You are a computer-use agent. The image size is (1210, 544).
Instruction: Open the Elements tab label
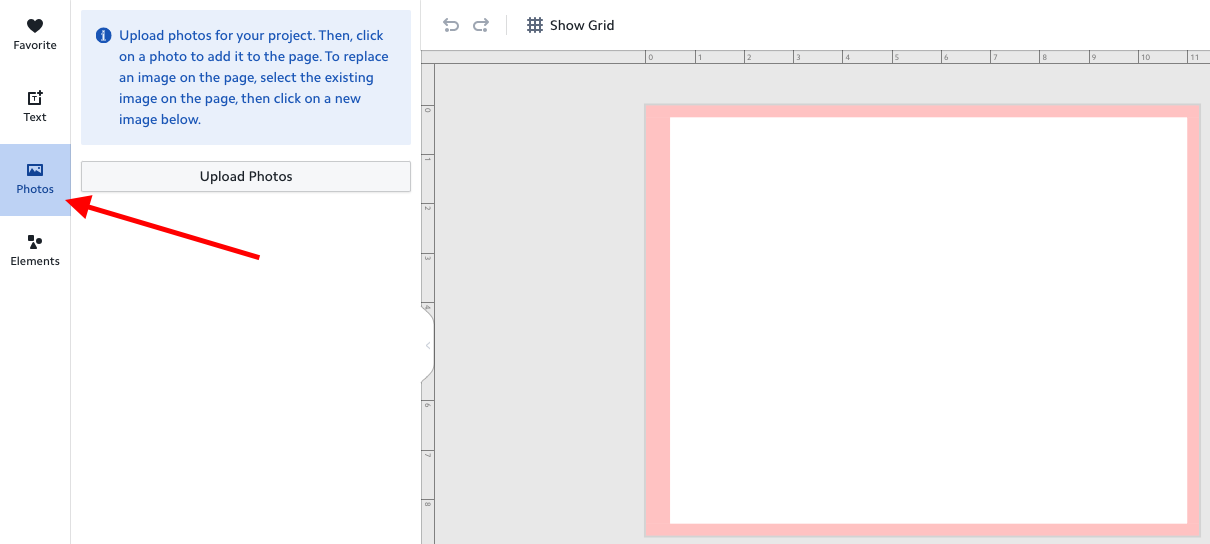click(x=35, y=261)
